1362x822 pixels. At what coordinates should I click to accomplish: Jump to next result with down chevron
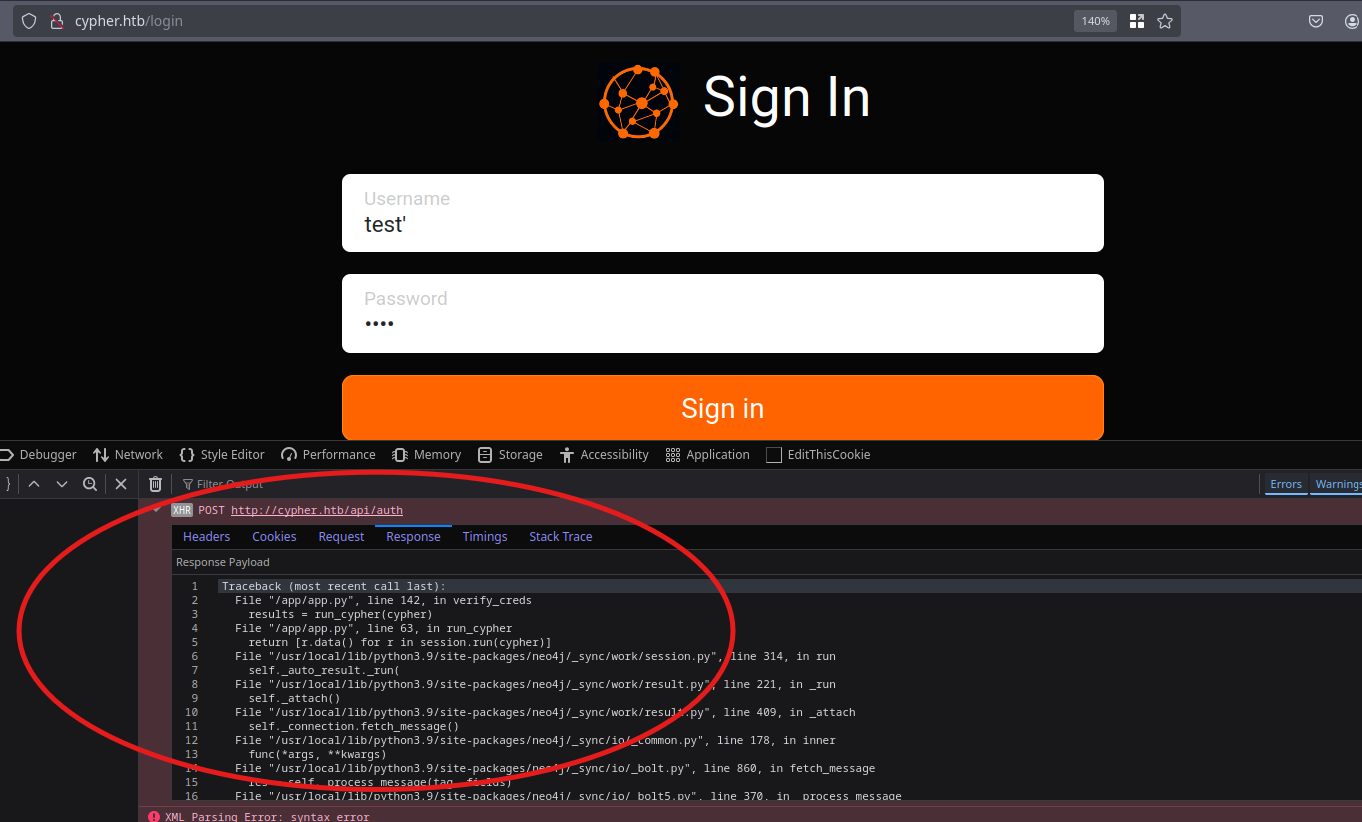[x=62, y=484]
